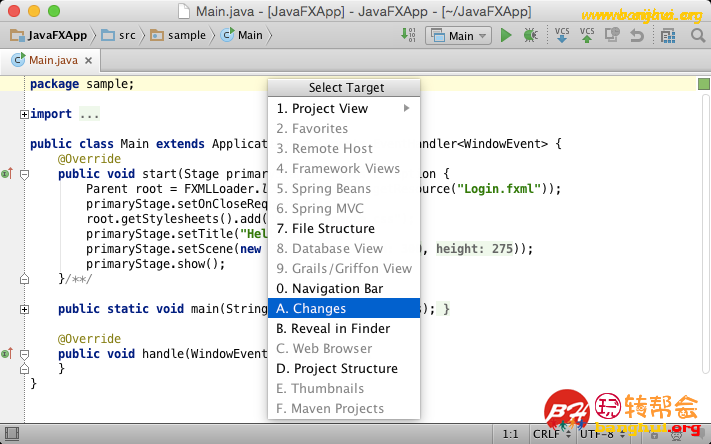The image size is (711, 444).
Task: Collapse the start method fold marker
Action: [24, 174]
